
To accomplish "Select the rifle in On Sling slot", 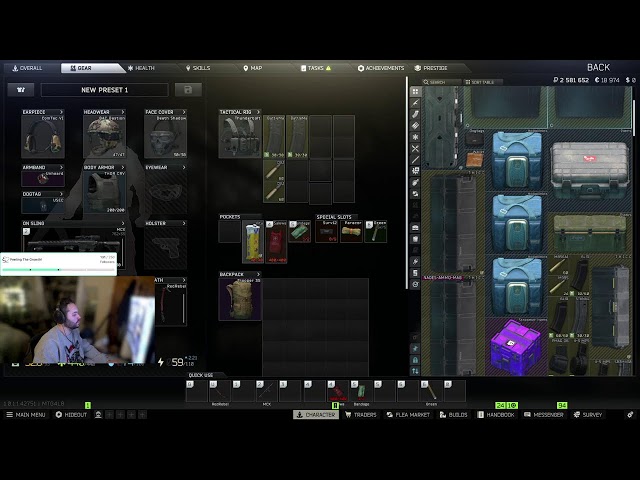I will tap(74, 244).
